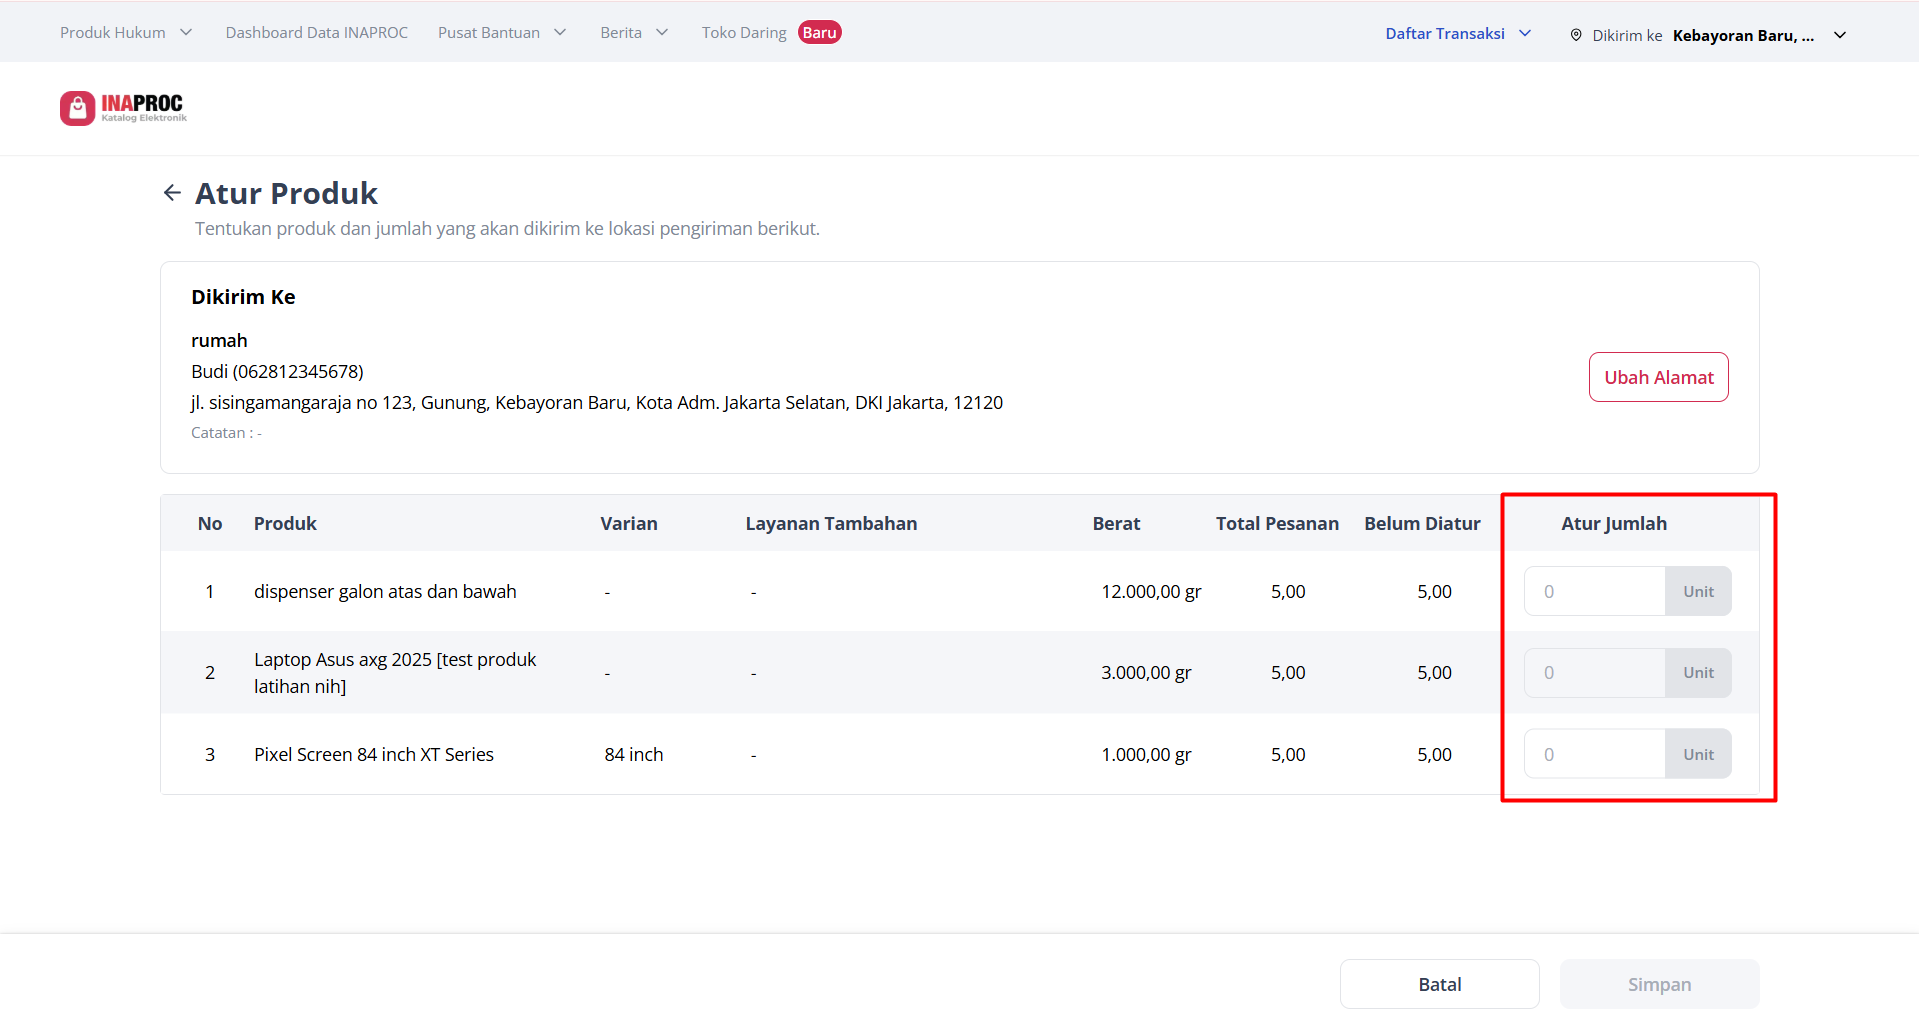Click the 'Berat' column header

[1116, 523]
